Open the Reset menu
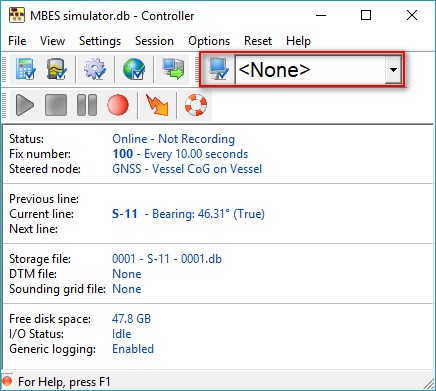The width and height of the screenshot is (436, 391). [258, 41]
